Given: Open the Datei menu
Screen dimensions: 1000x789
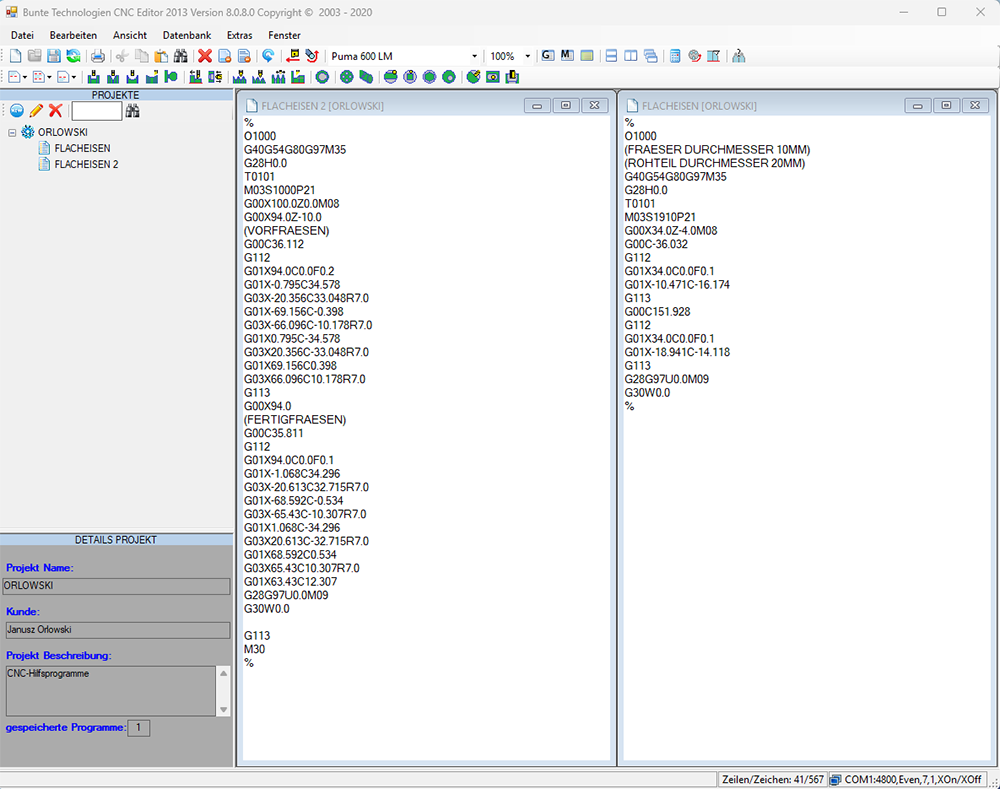Looking at the screenshot, I should (22, 35).
